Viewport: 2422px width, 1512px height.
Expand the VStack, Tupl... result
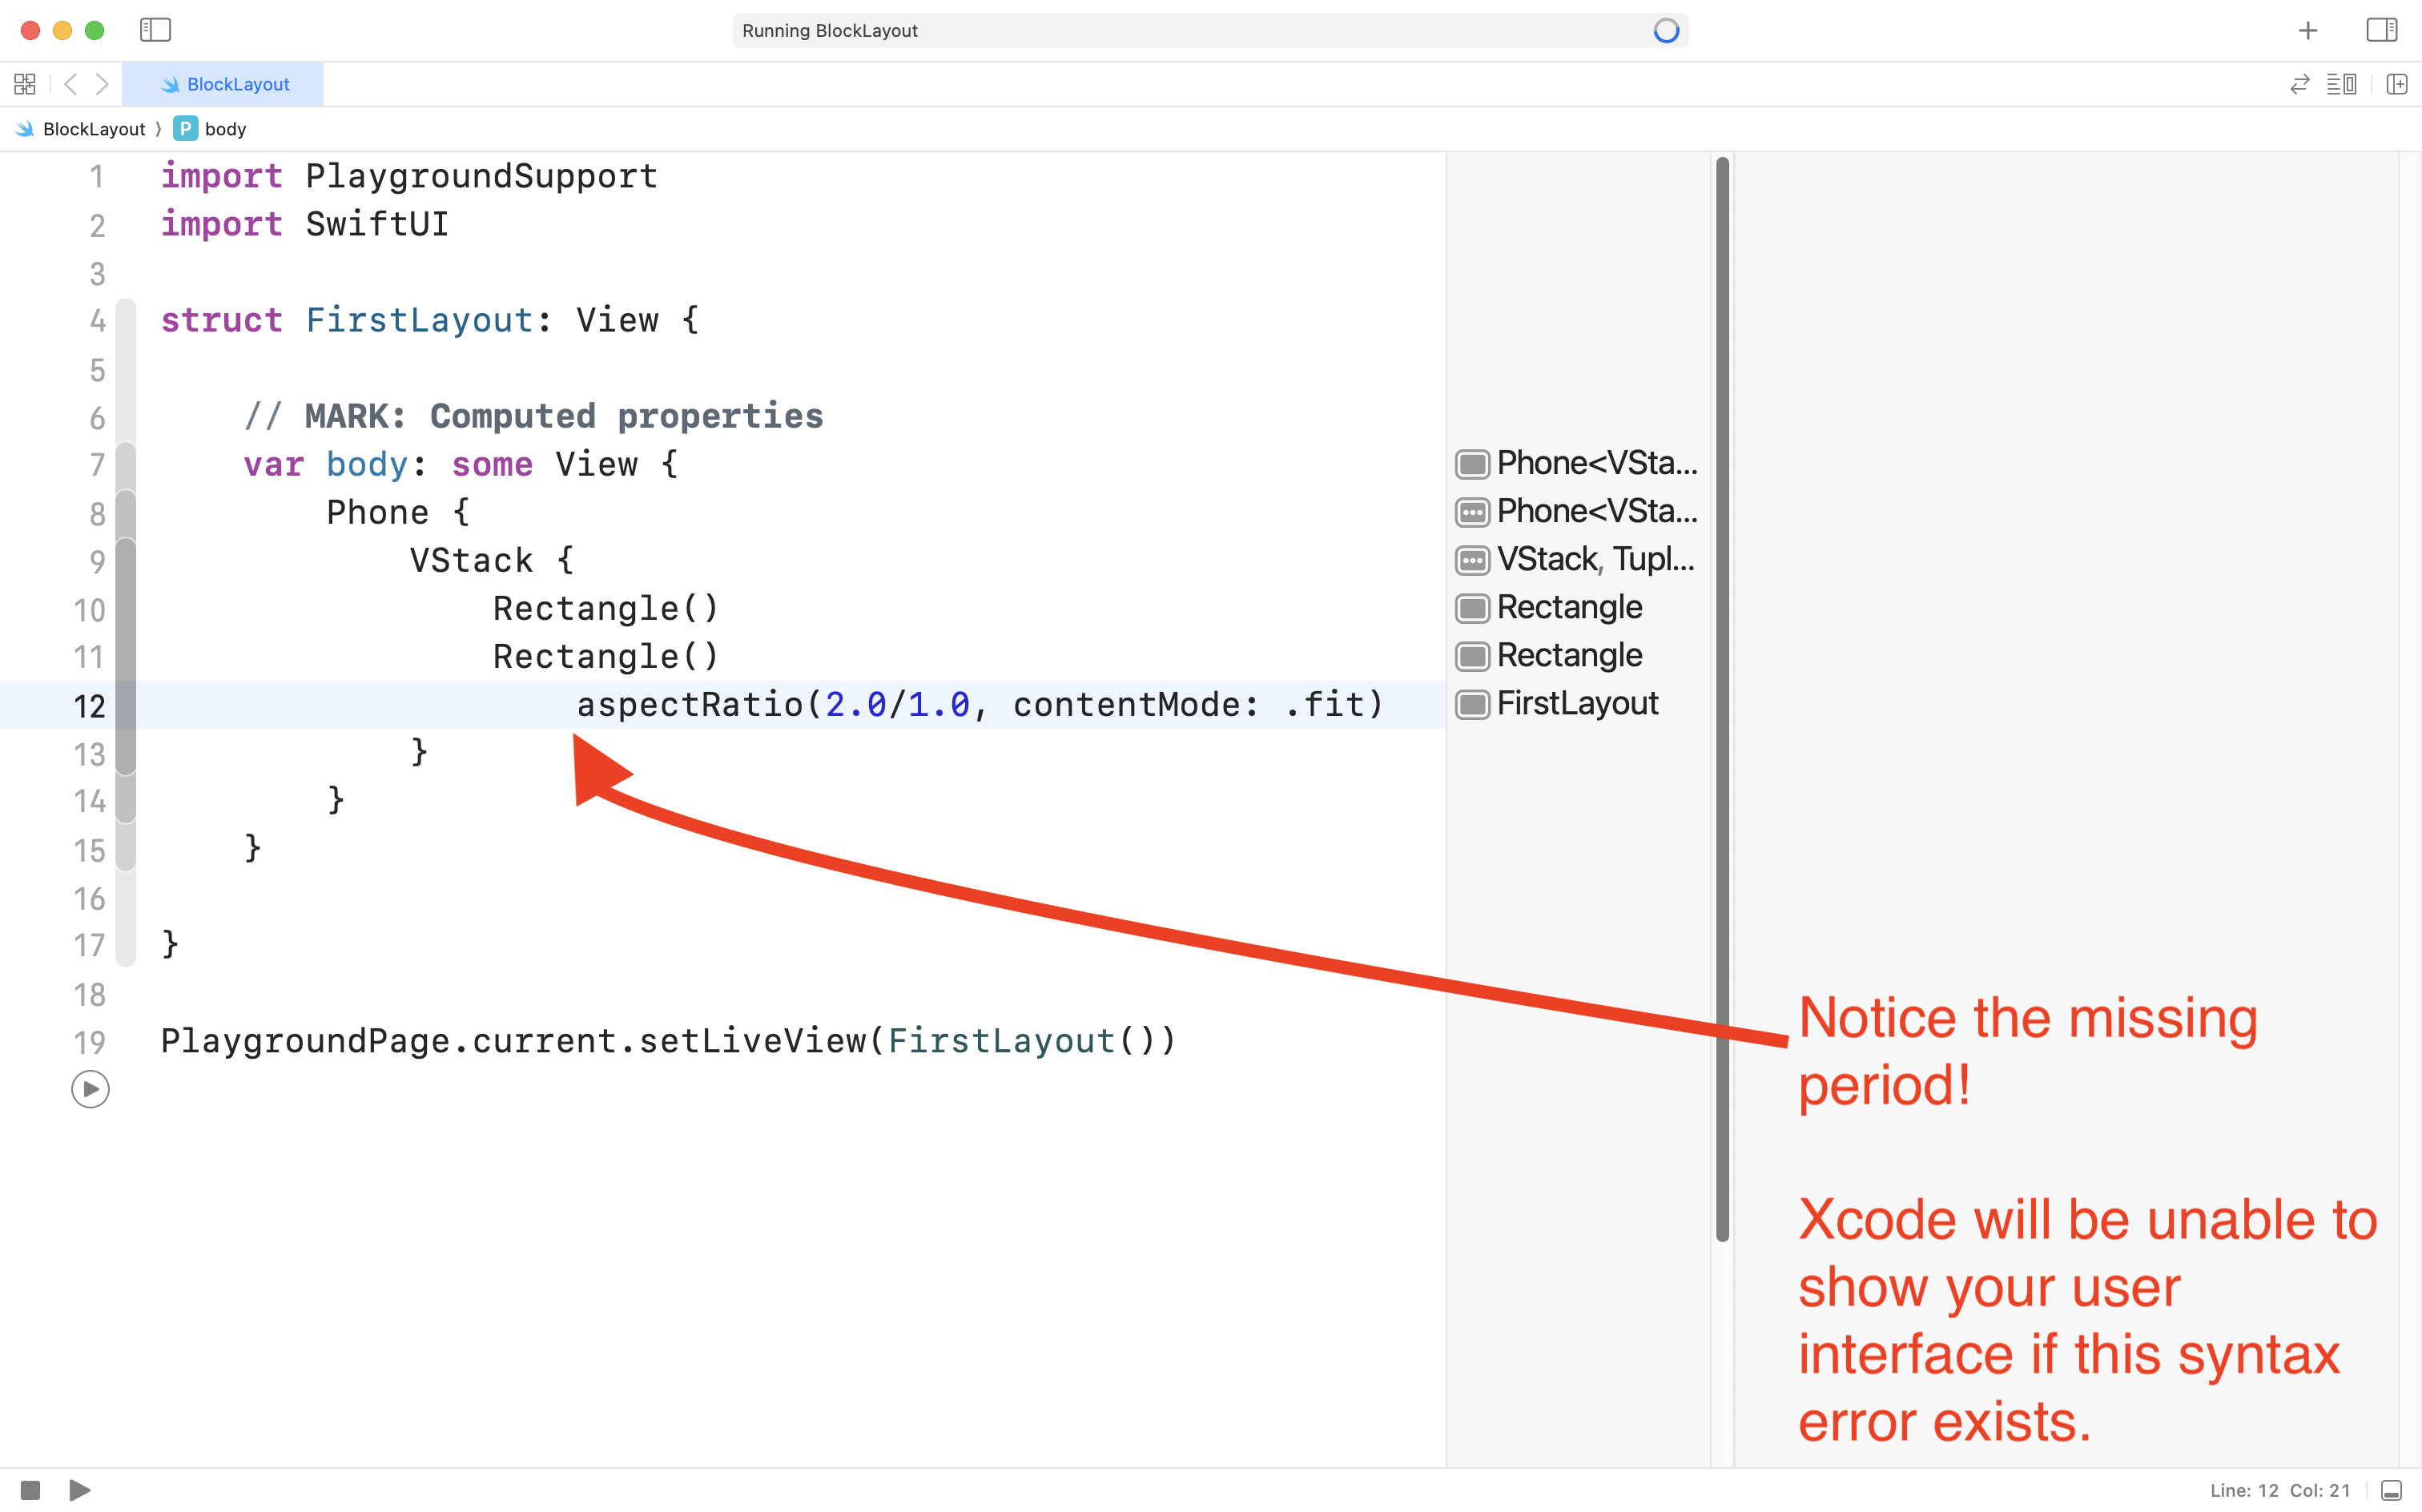1472,560
